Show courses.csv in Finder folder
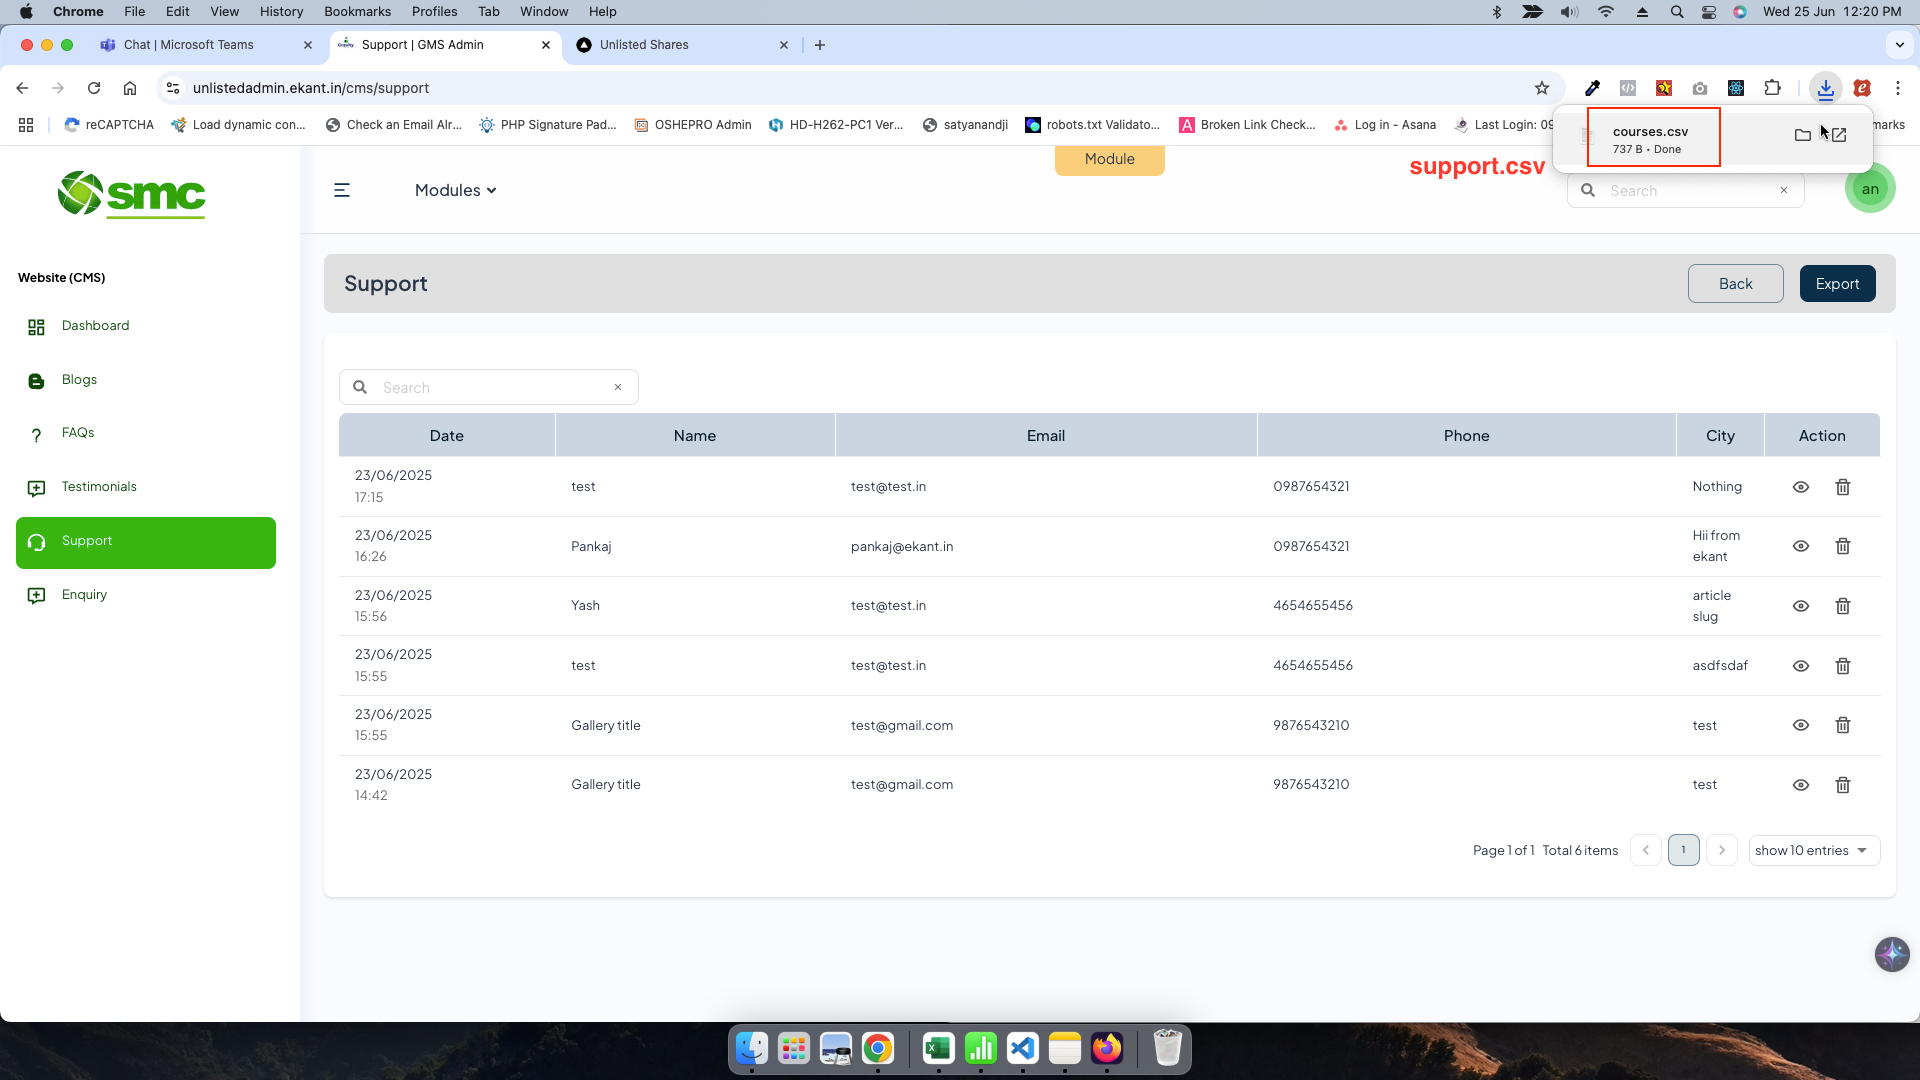Screen dimensions: 1920x1080 tap(1802, 135)
